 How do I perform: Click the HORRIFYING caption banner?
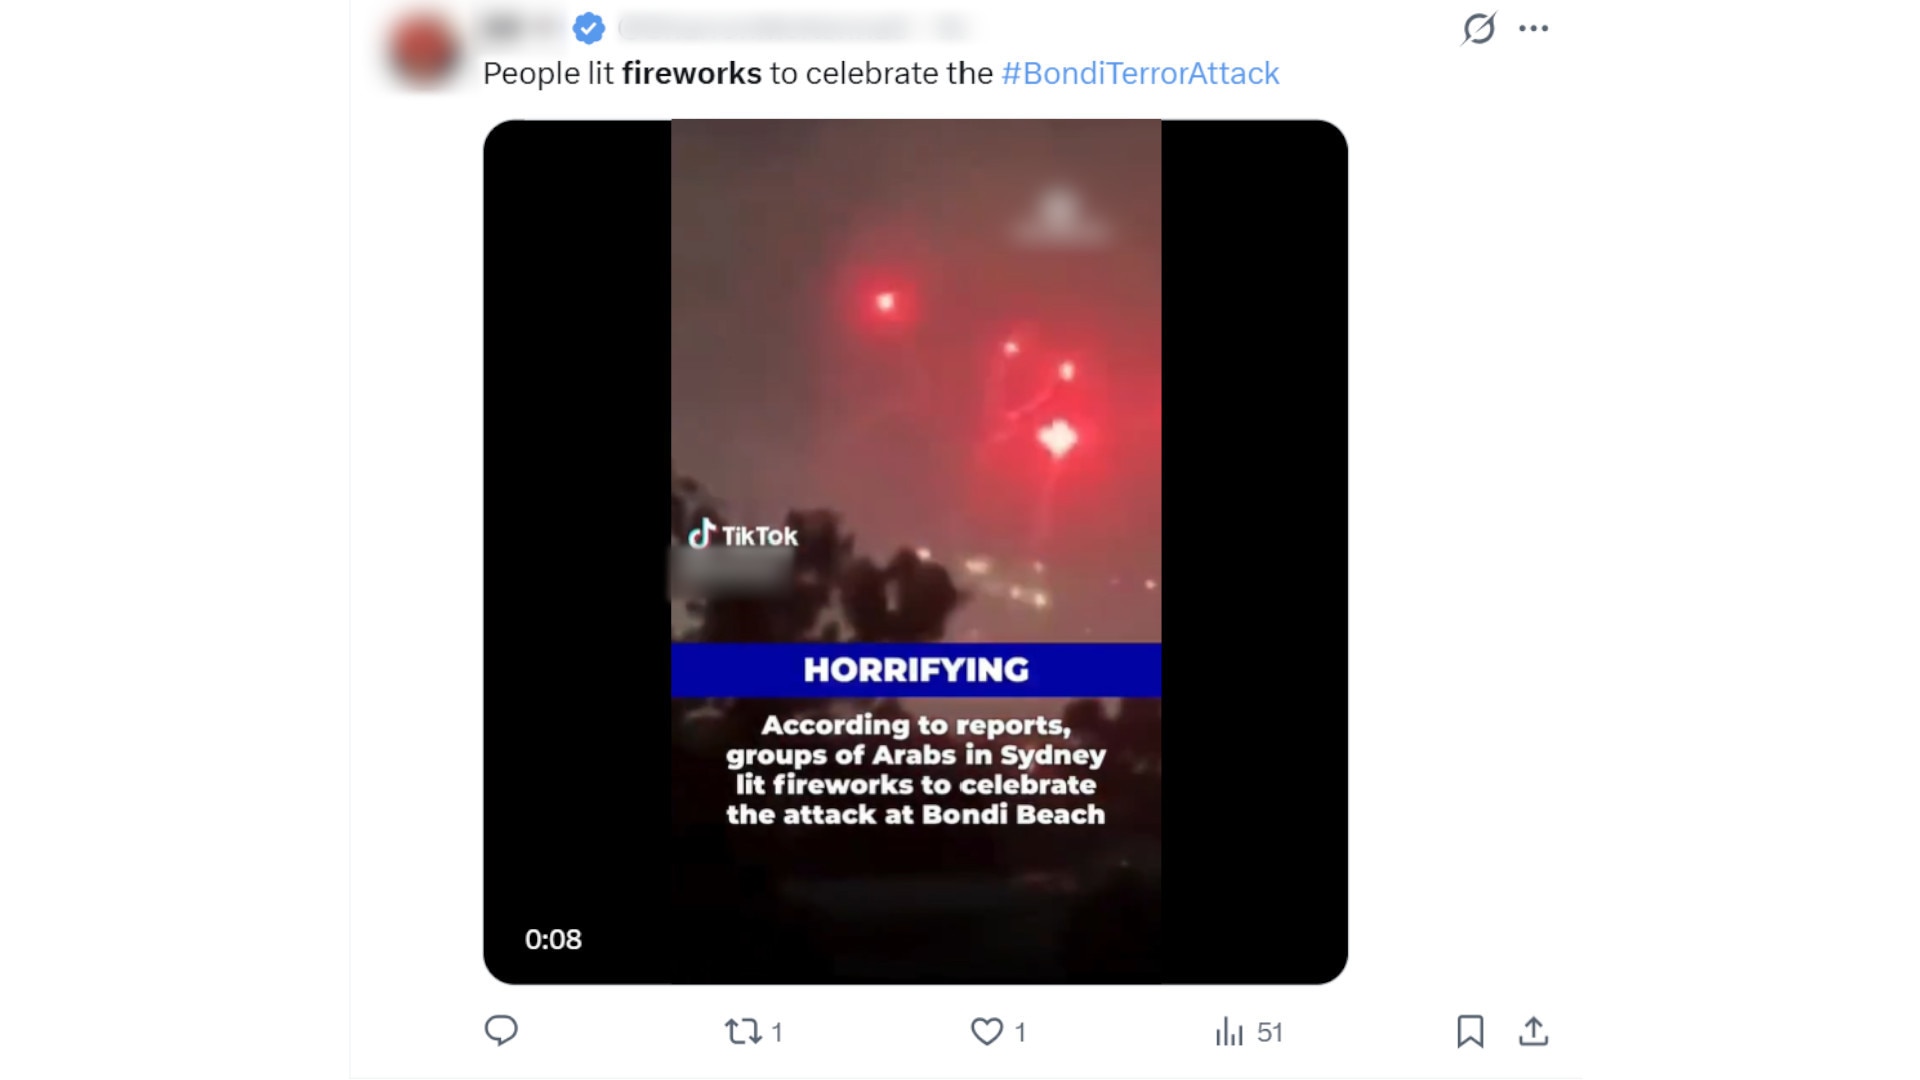[916, 670]
